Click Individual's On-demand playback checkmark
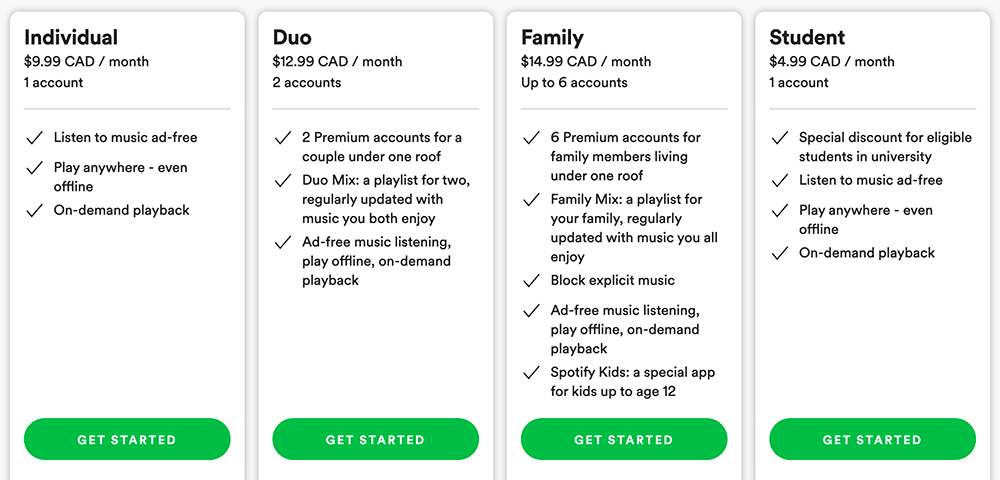The width and height of the screenshot is (1000, 480). click(34, 211)
